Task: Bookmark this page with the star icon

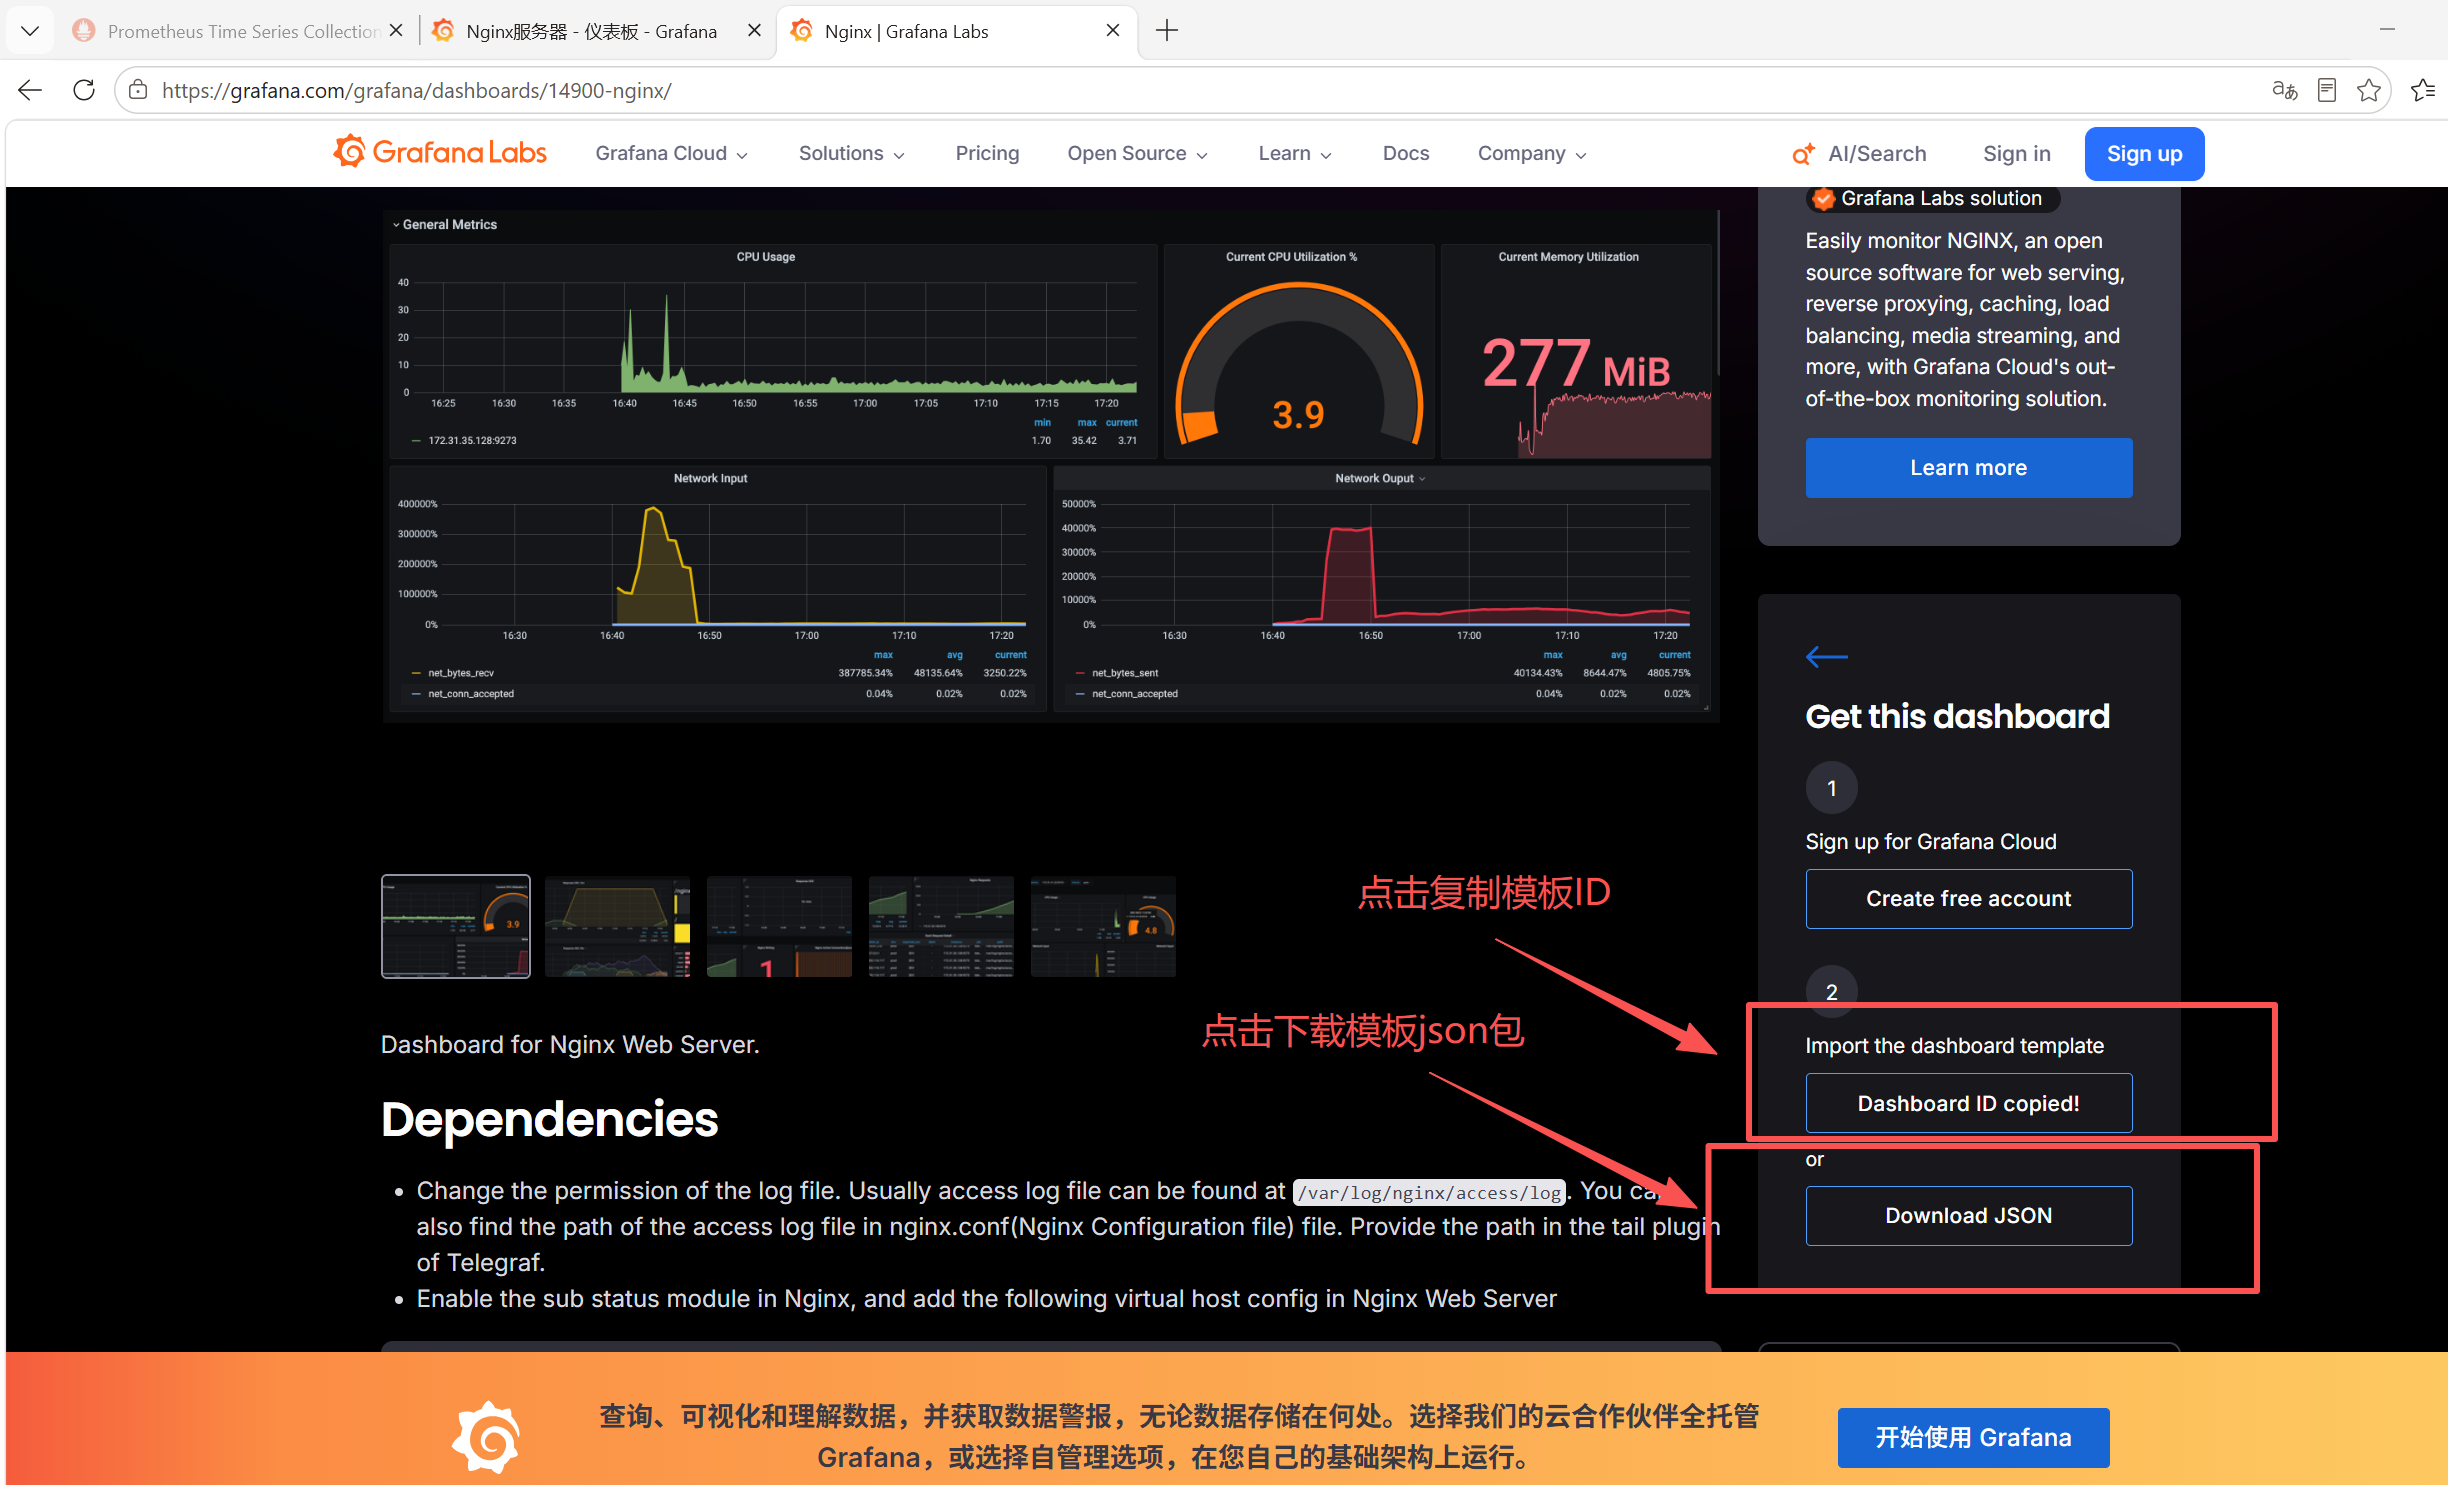Action: click(2368, 91)
